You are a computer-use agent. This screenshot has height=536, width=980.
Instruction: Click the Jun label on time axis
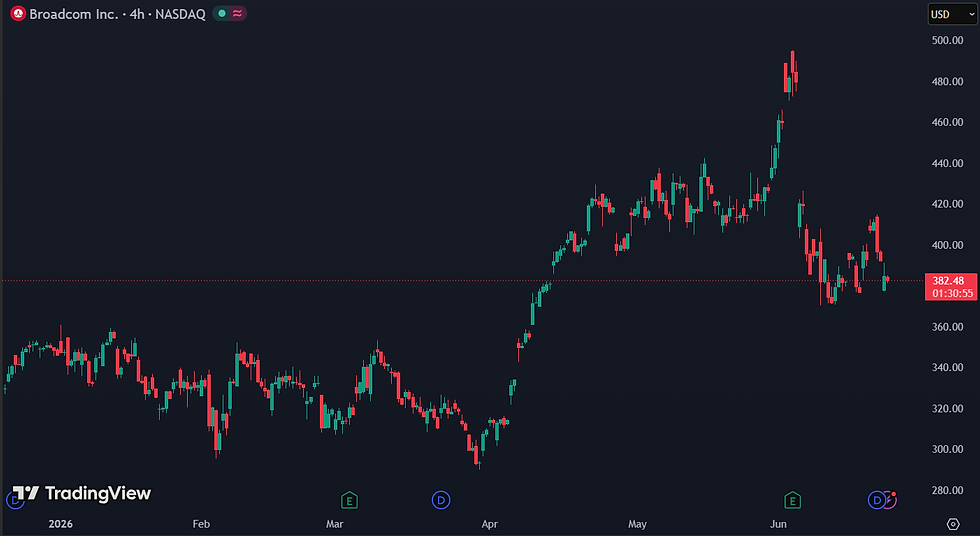[778, 524]
